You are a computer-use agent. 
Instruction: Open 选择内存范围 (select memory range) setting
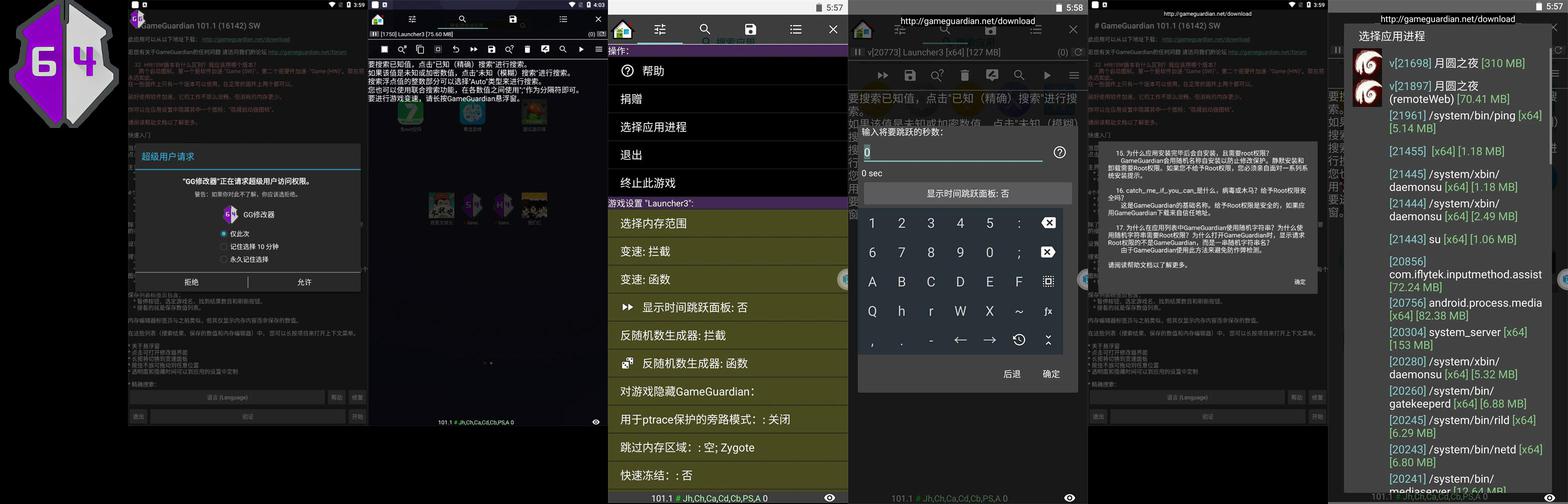tap(728, 223)
